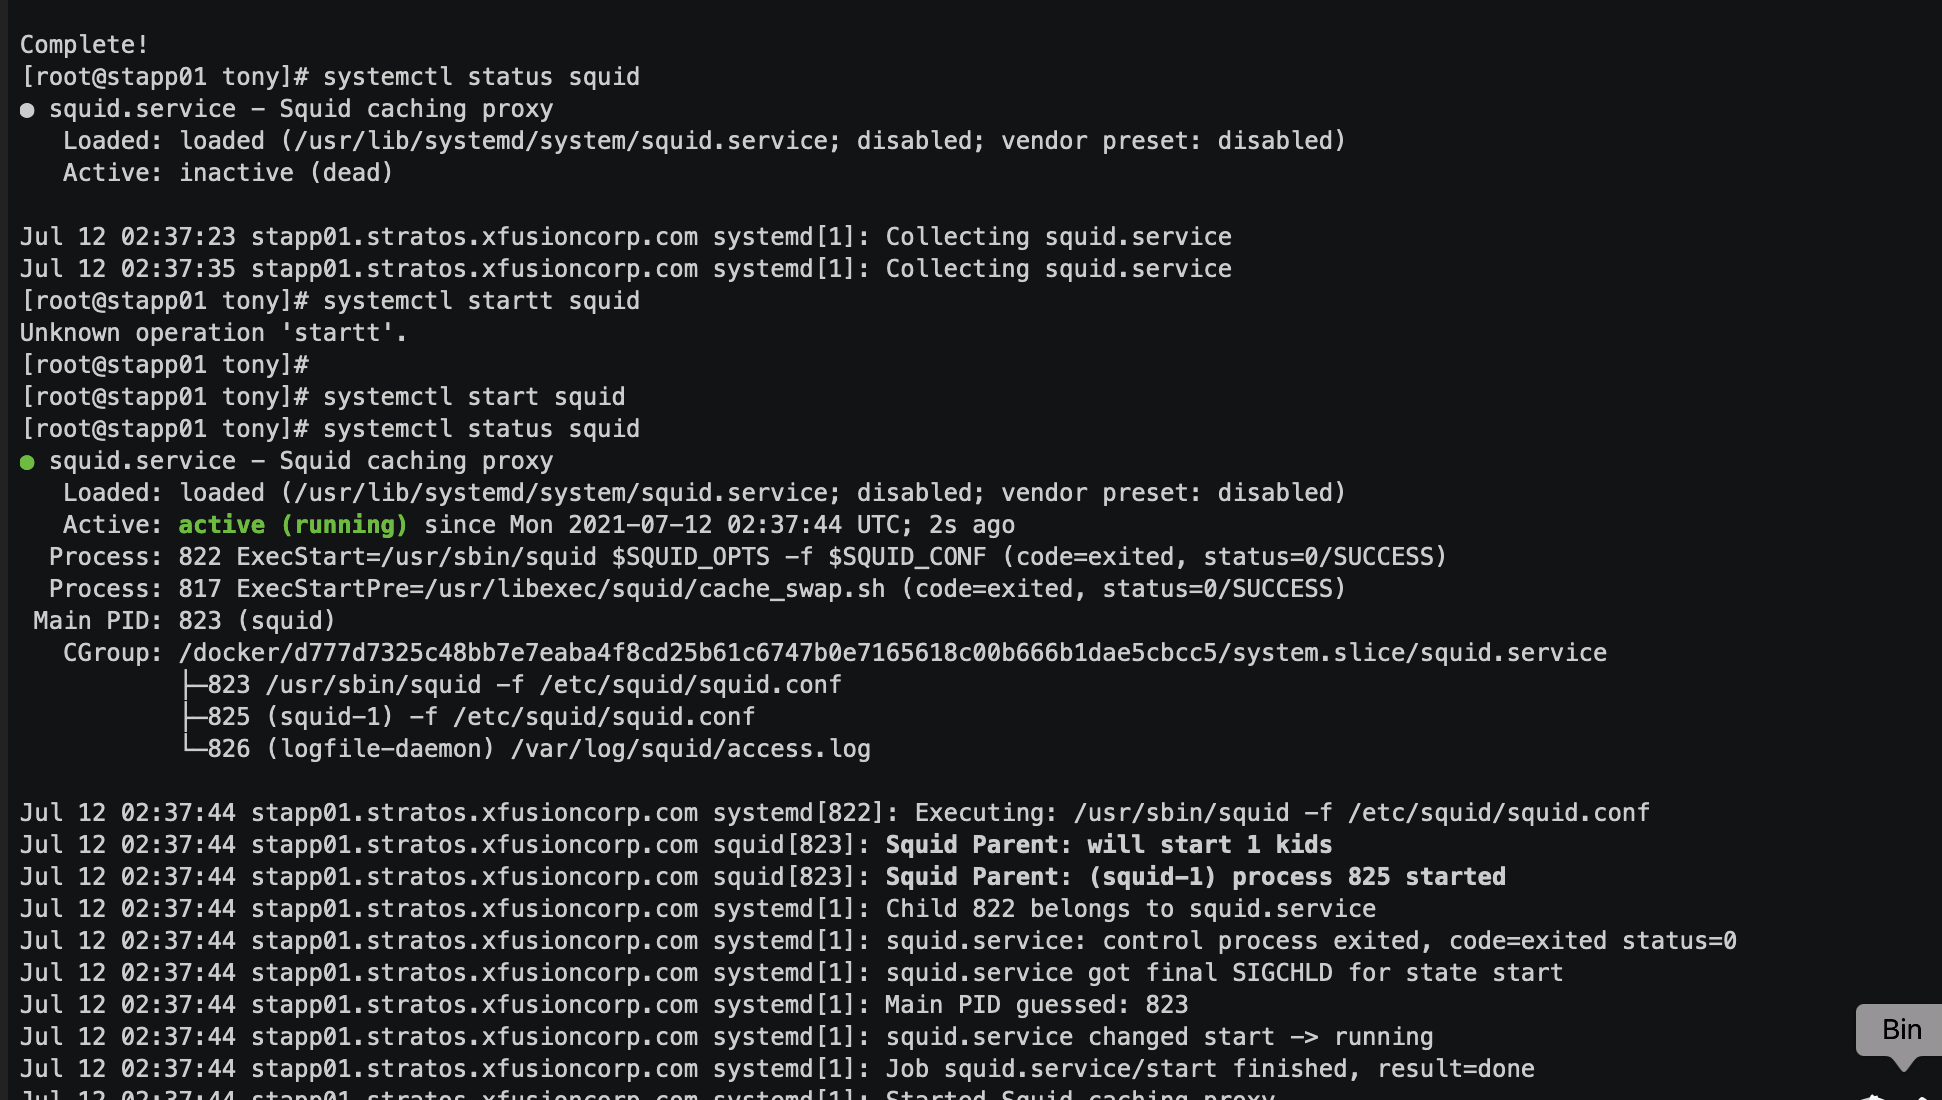Select the 826 logfile-daemon tree entry
1942x1100 pixels.
click(538, 749)
